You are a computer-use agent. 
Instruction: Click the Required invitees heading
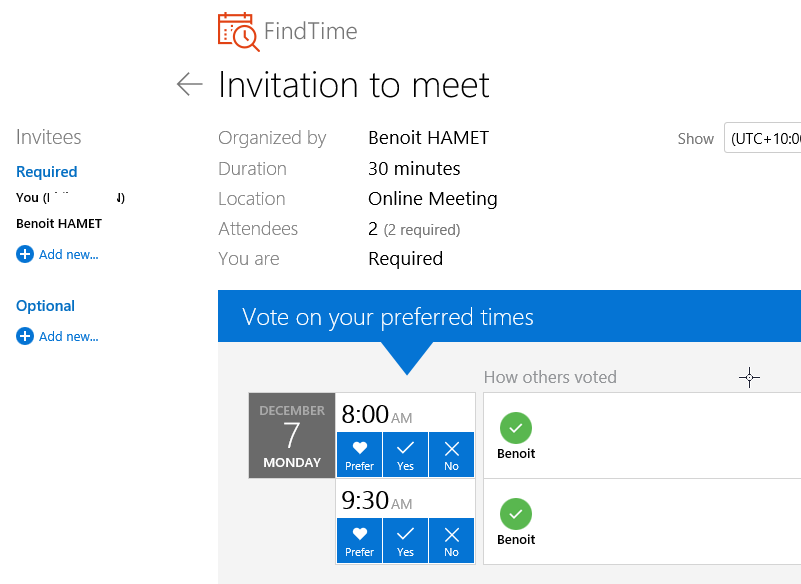click(x=47, y=172)
